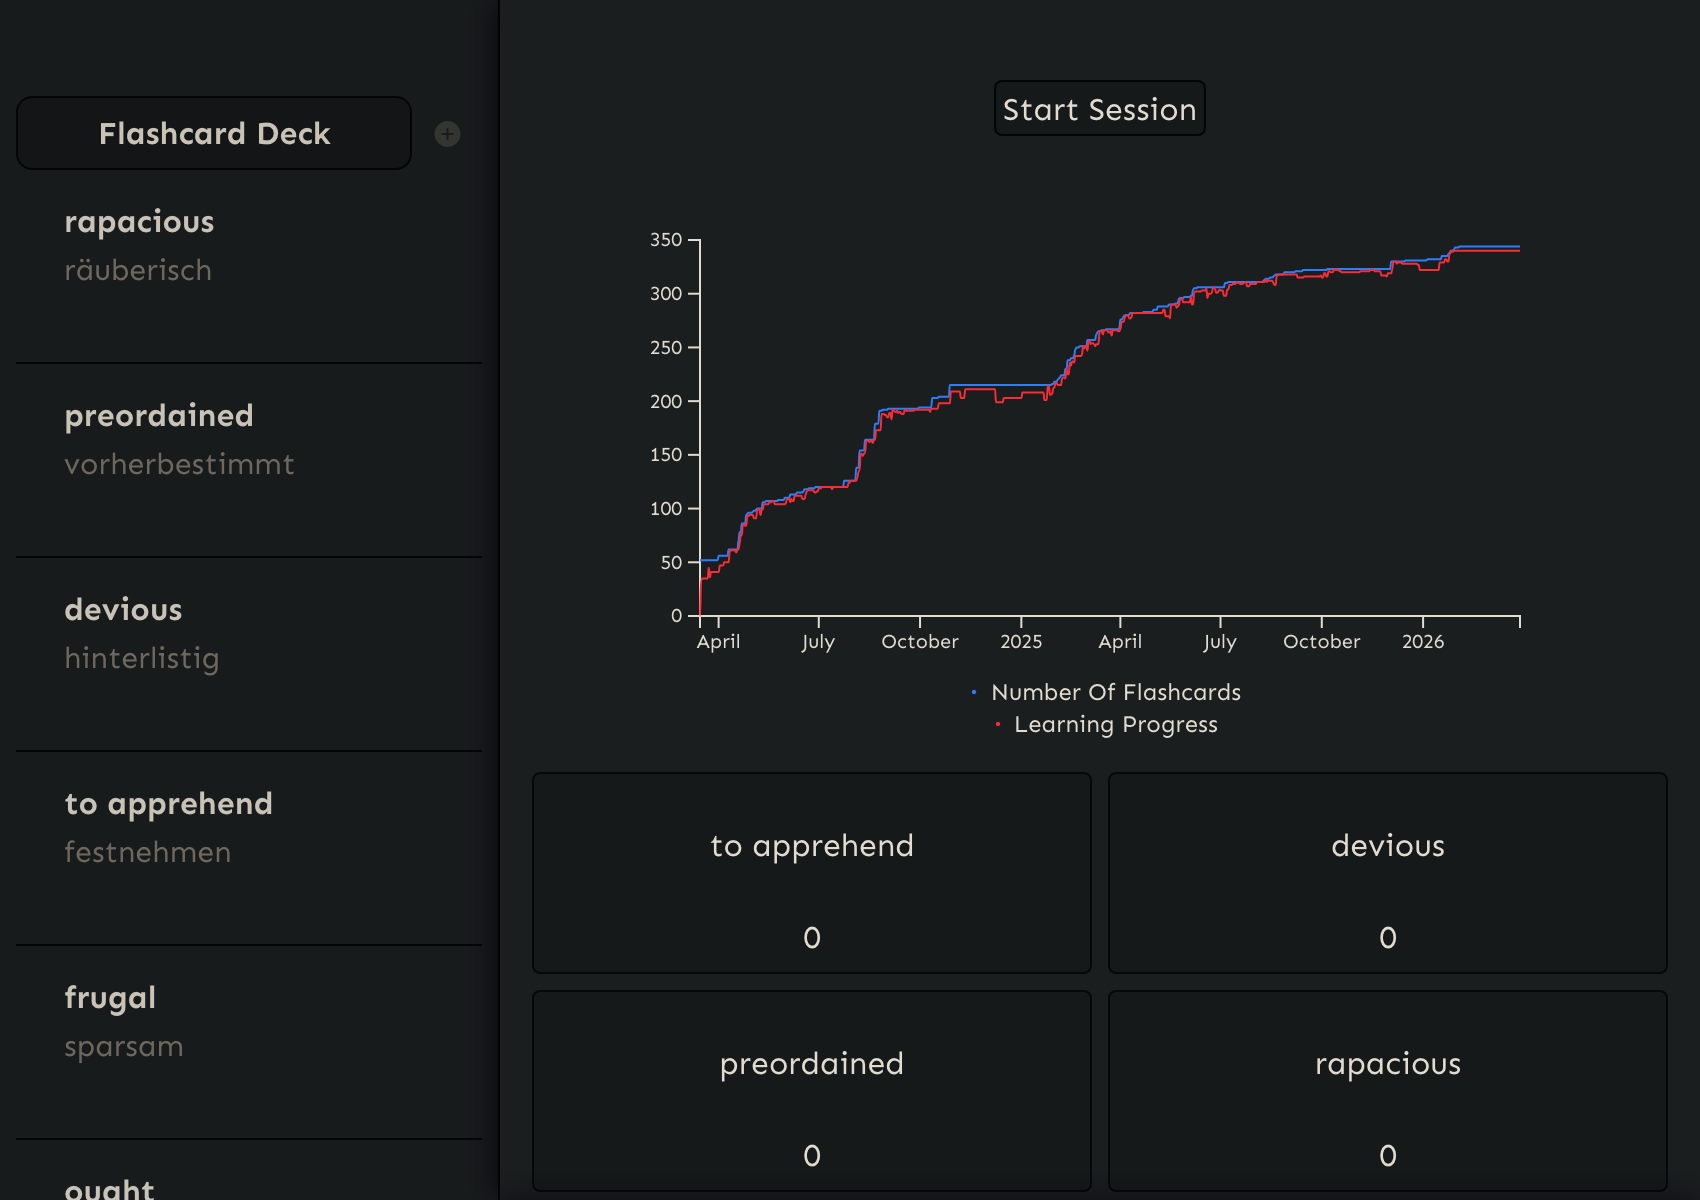The image size is (1700, 1200).
Task: Click the 2025 axis label on chart
Action: coord(1021,641)
